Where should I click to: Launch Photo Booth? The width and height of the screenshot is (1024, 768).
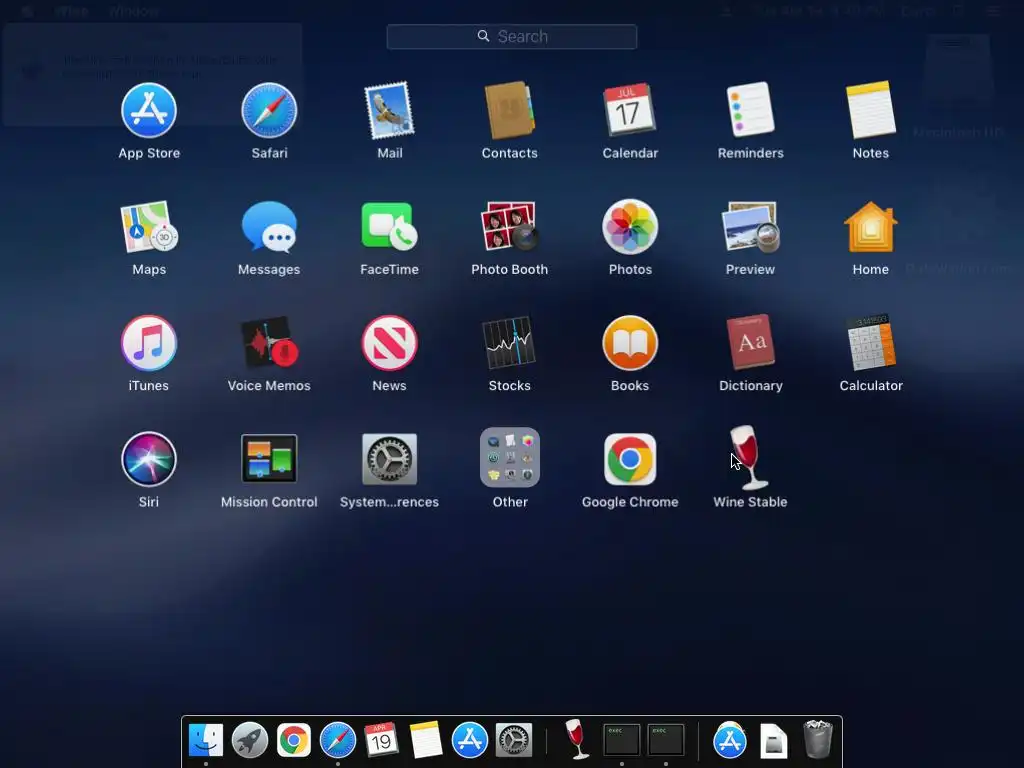click(x=509, y=226)
